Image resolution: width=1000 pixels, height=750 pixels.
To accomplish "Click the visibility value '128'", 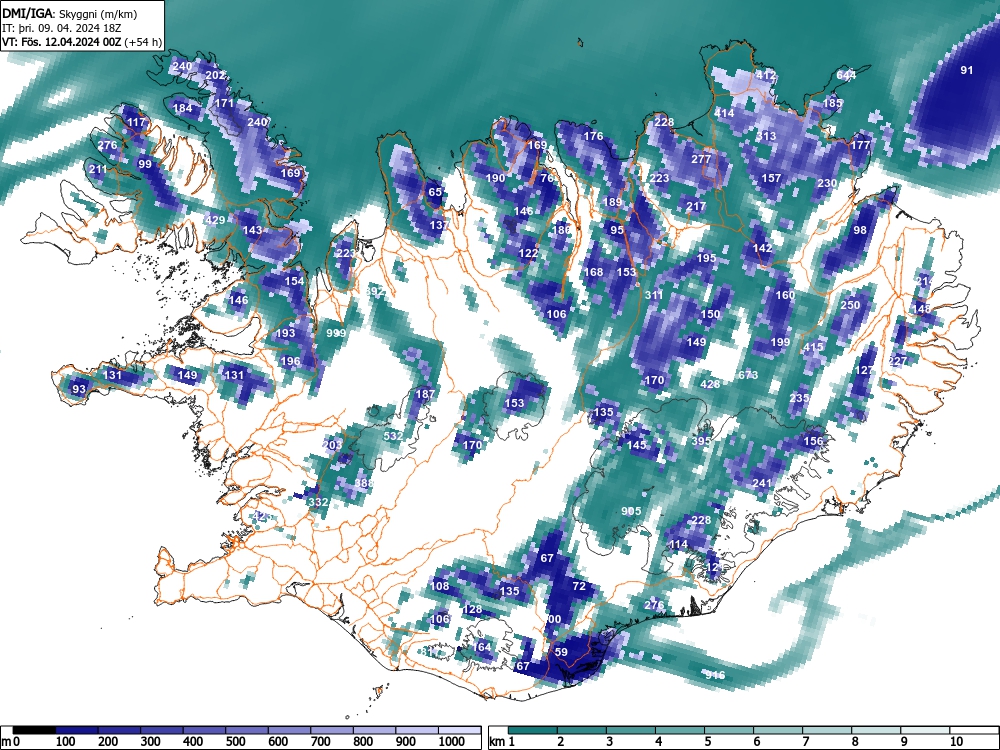I will tap(473, 610).
